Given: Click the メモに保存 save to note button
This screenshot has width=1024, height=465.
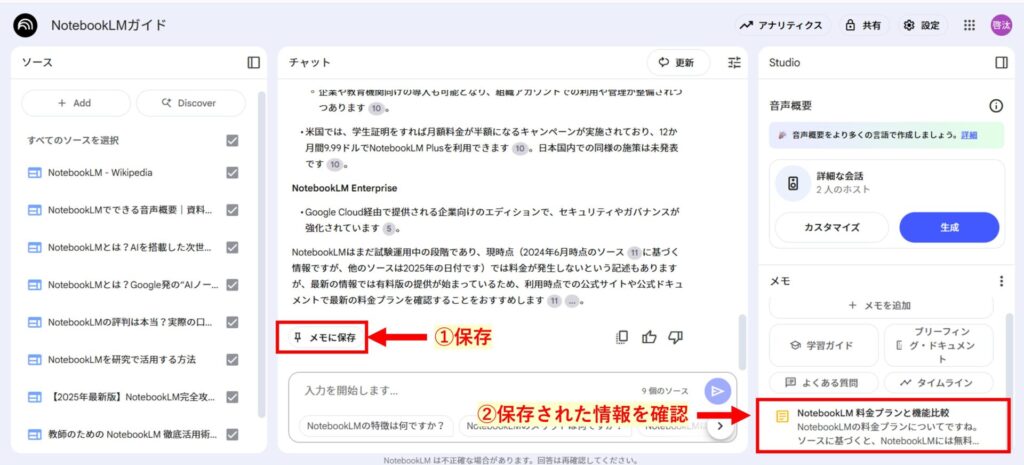Looking at the screenshot, I should (x=325, y=338).
